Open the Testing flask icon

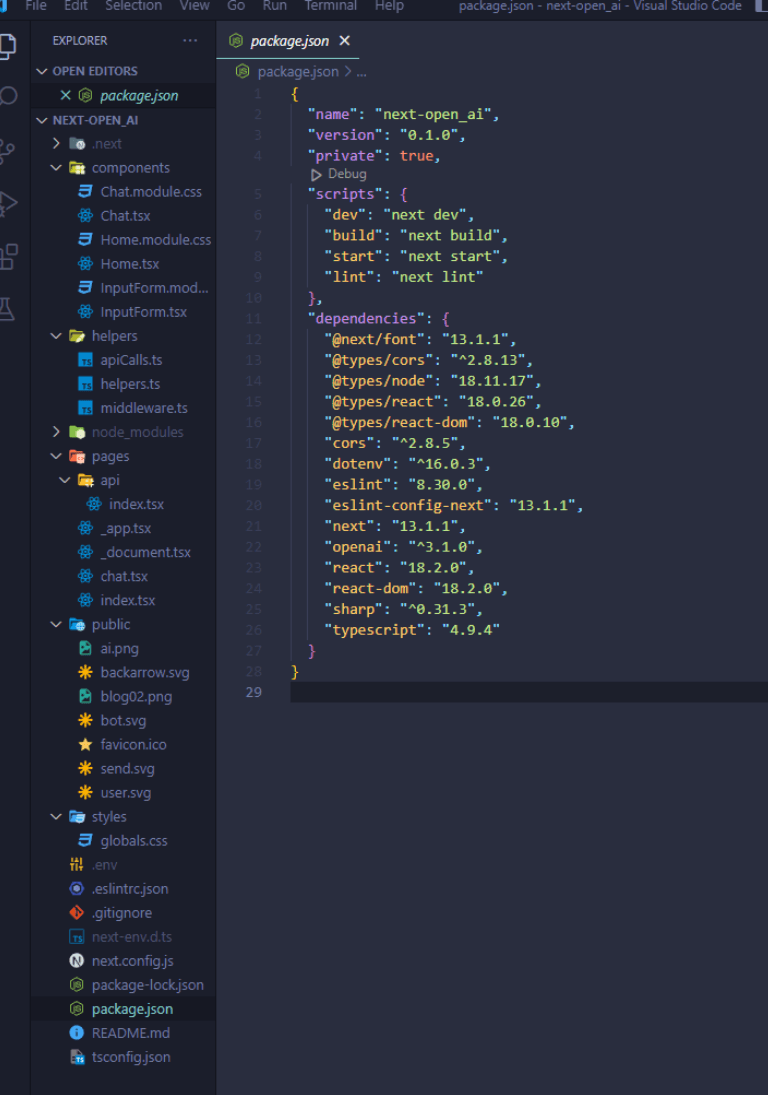[x=8, y=309]
